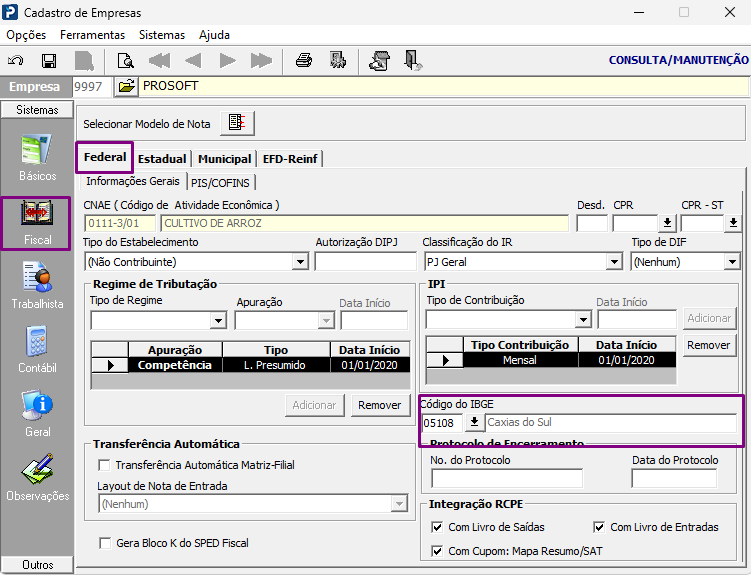Uncheck Com Livro de Entradas
Image resolution: width=751 pixels, height=579 pixels.
599,527
